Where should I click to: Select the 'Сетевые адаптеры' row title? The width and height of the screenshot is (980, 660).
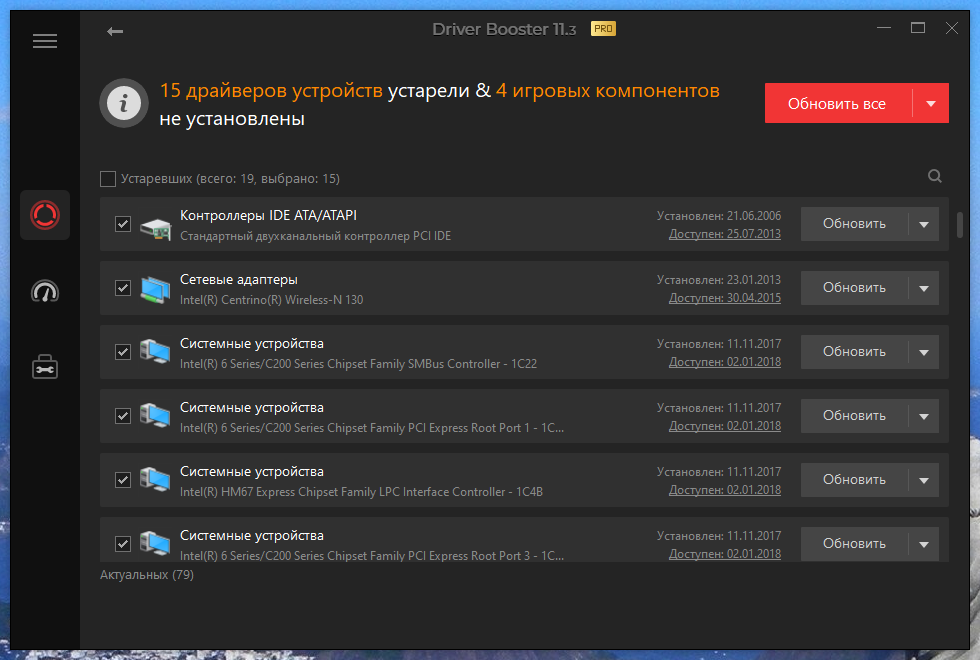pyautogui.click(x=239, y=279)
